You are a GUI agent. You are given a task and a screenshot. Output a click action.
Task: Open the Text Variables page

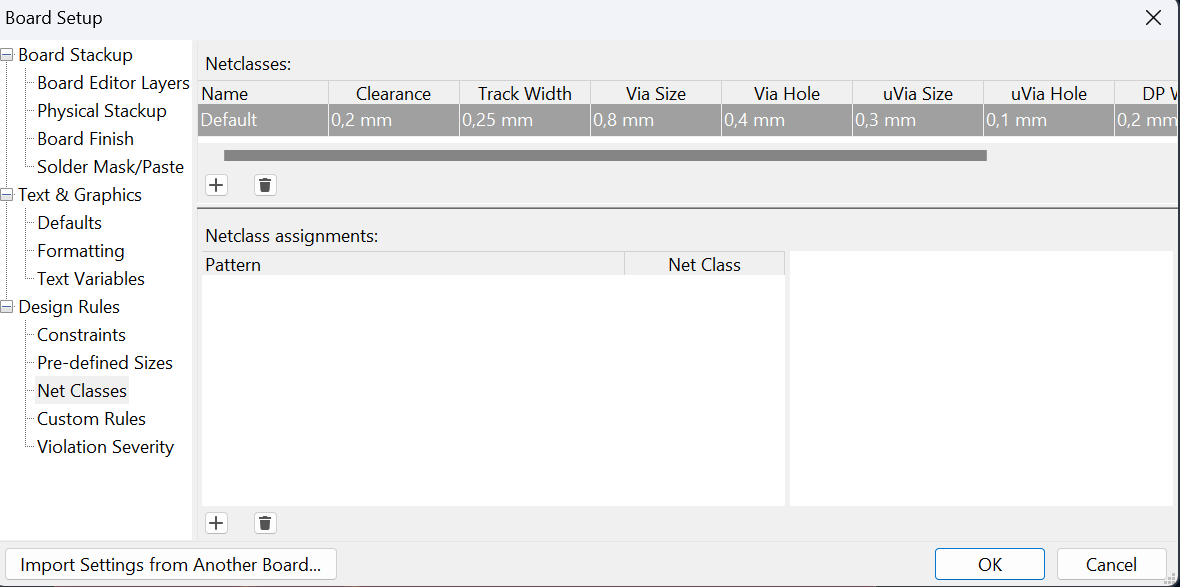click(91, 278)
